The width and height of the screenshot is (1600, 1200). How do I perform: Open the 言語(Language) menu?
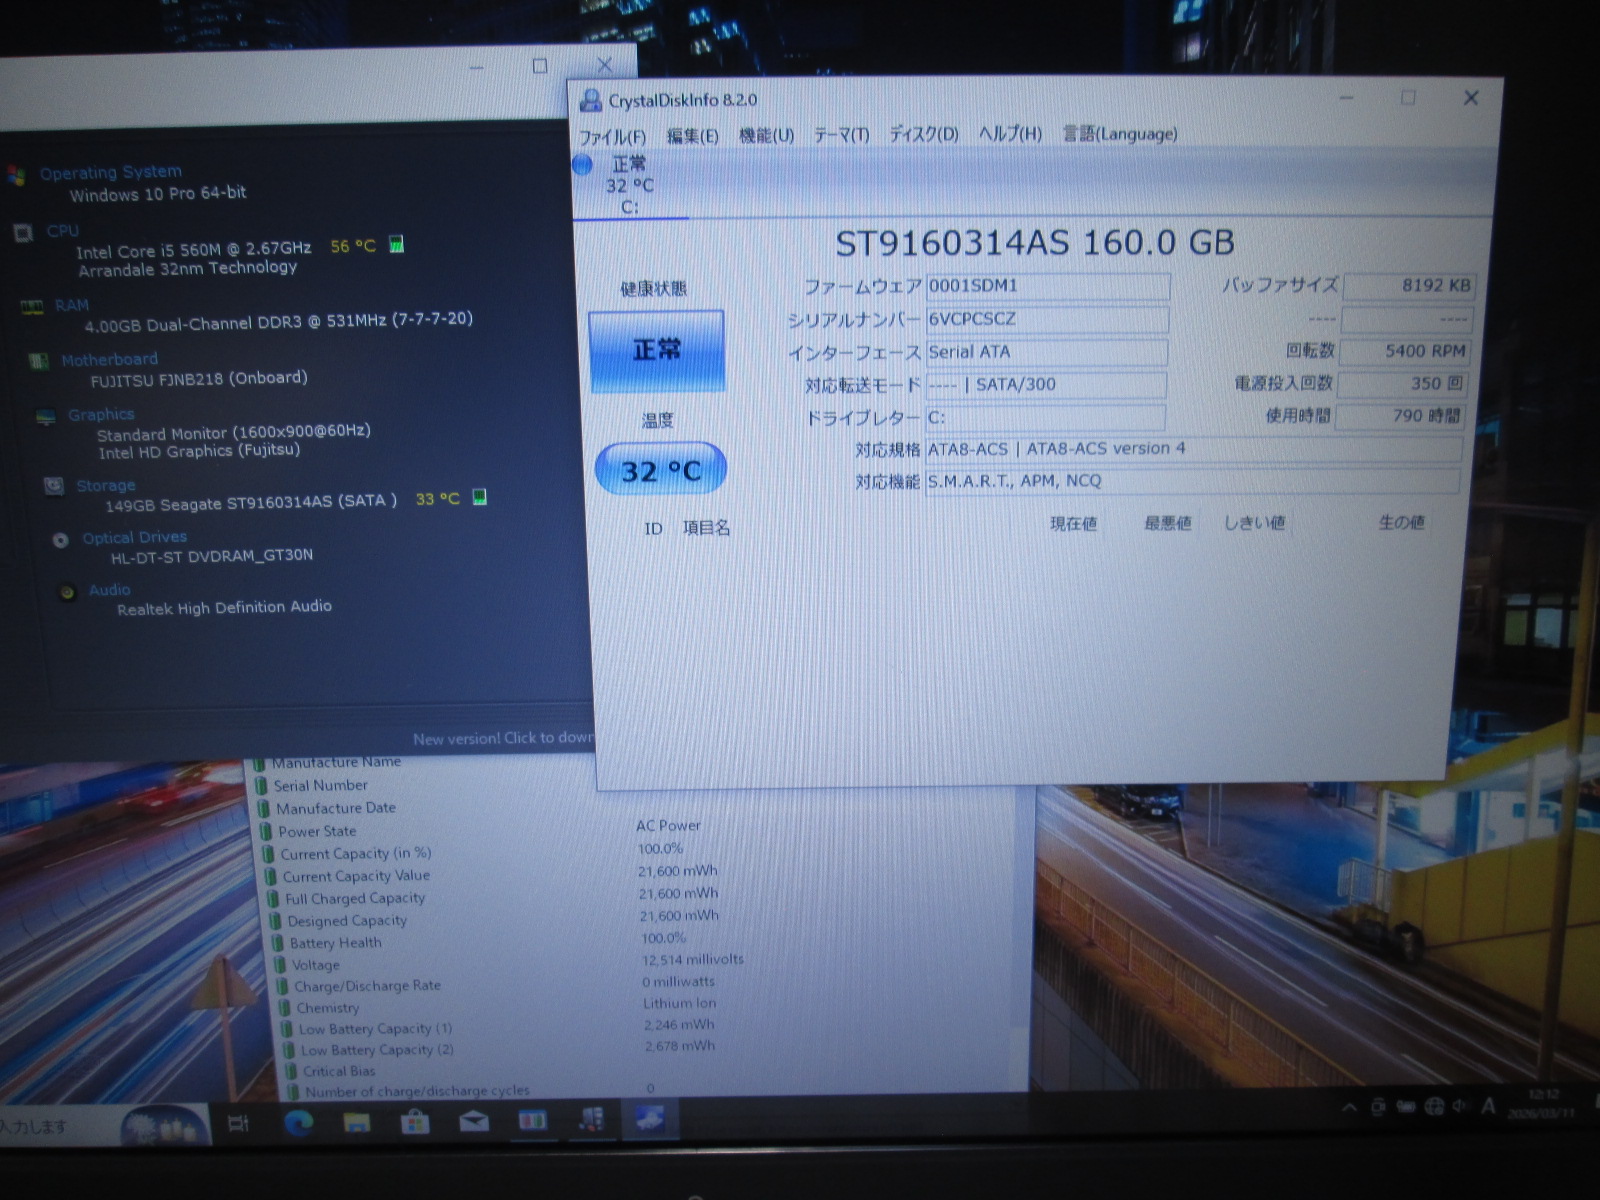pyautogui.click(x=1119, y=134)
